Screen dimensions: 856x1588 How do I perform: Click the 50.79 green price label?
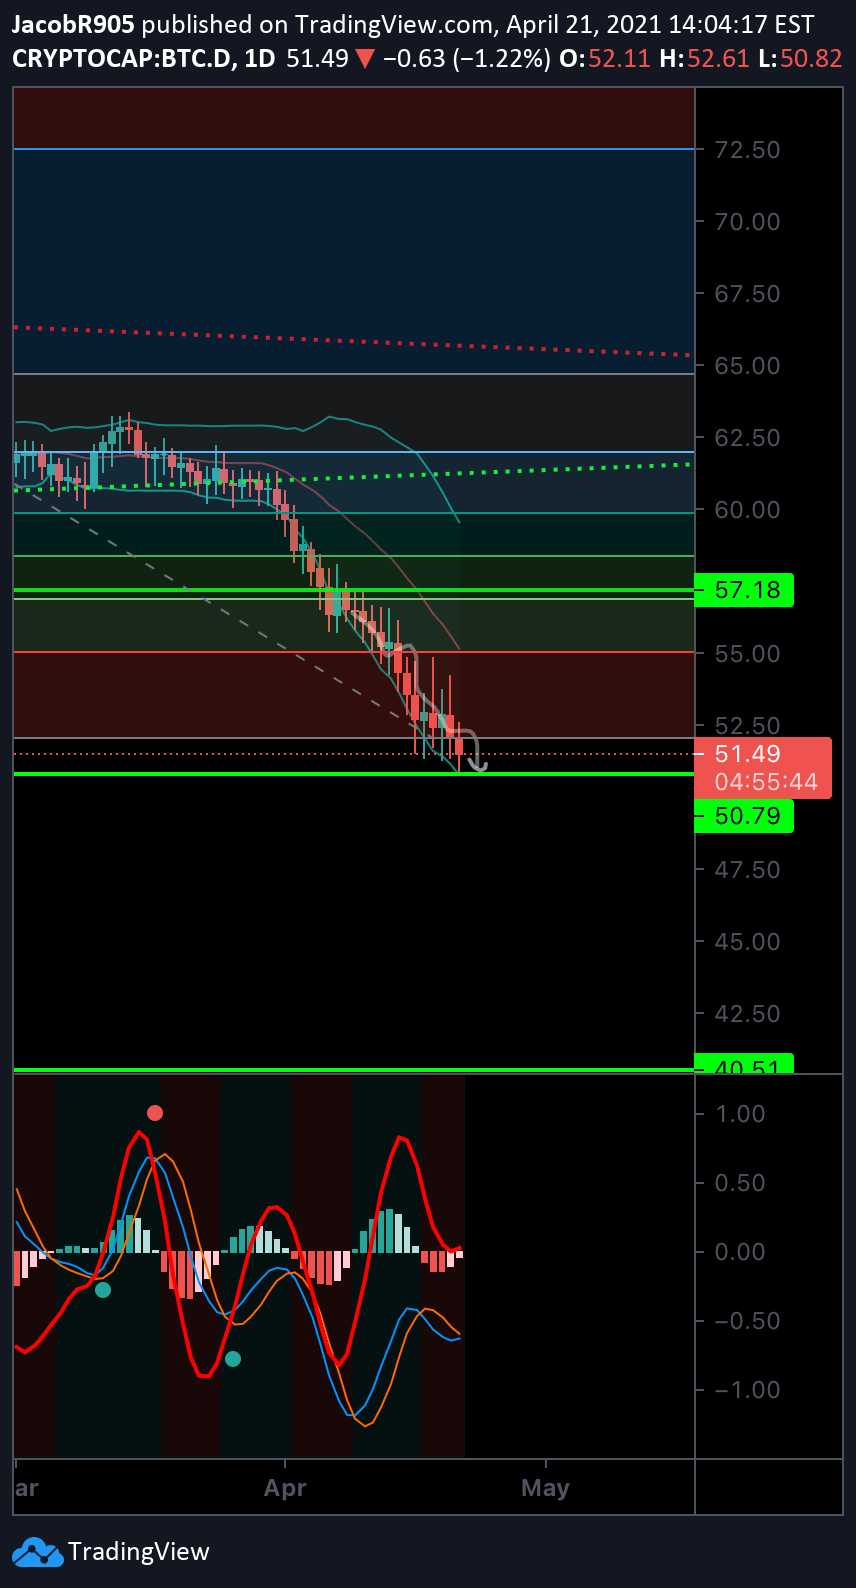tap(744, 816)
